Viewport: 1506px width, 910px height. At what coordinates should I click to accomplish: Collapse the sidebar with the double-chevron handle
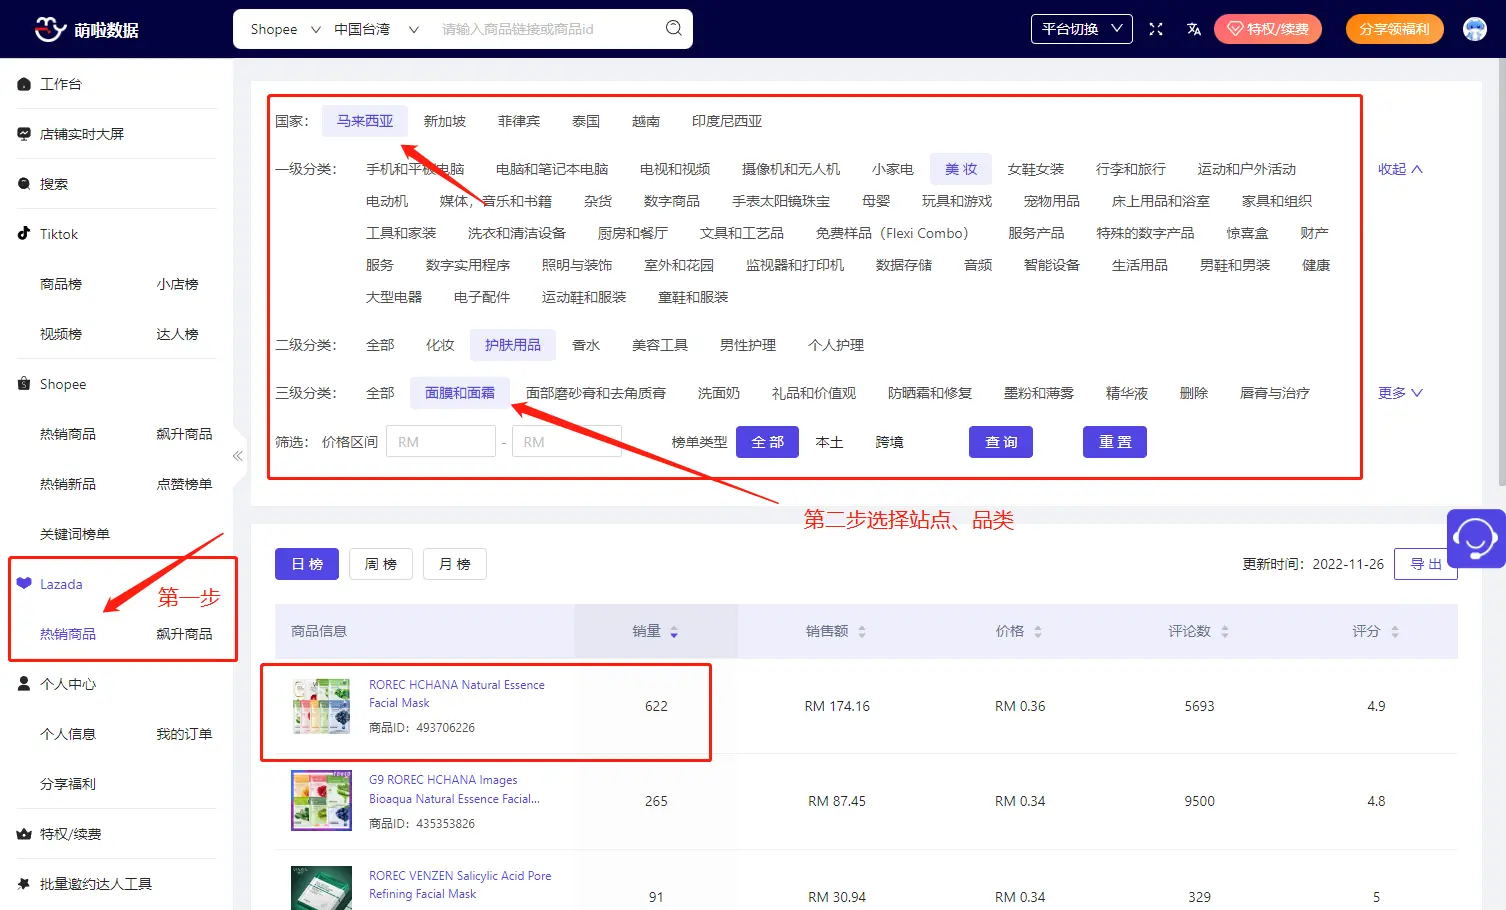click(238, 456)
